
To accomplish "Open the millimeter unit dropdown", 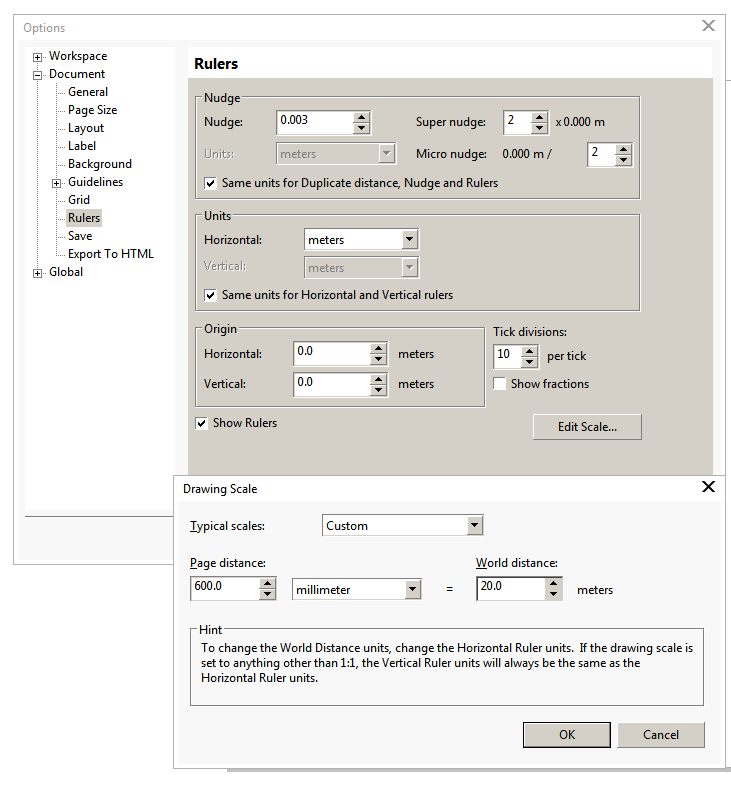I will [x=412, y=589].
